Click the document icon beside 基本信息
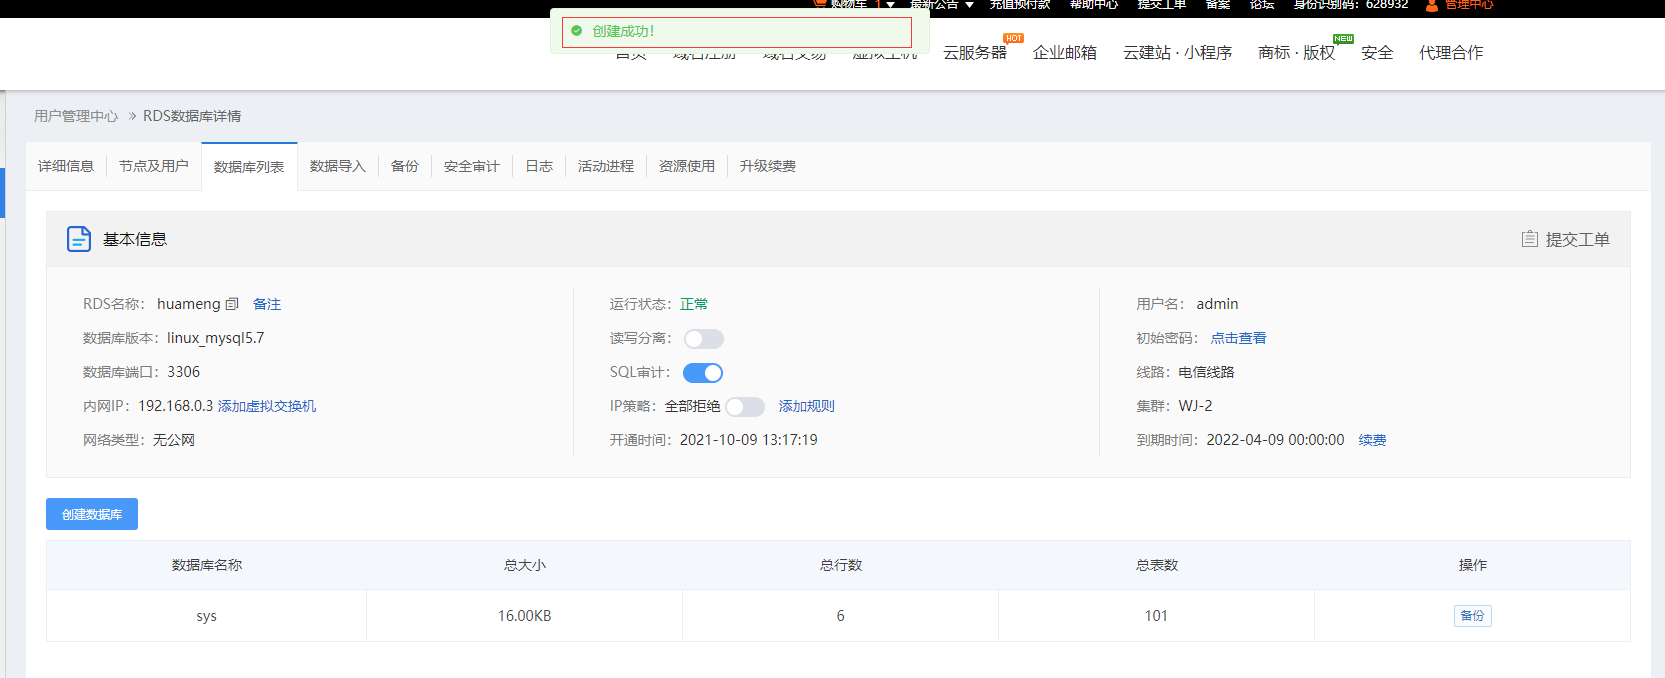 pos(79,239)
